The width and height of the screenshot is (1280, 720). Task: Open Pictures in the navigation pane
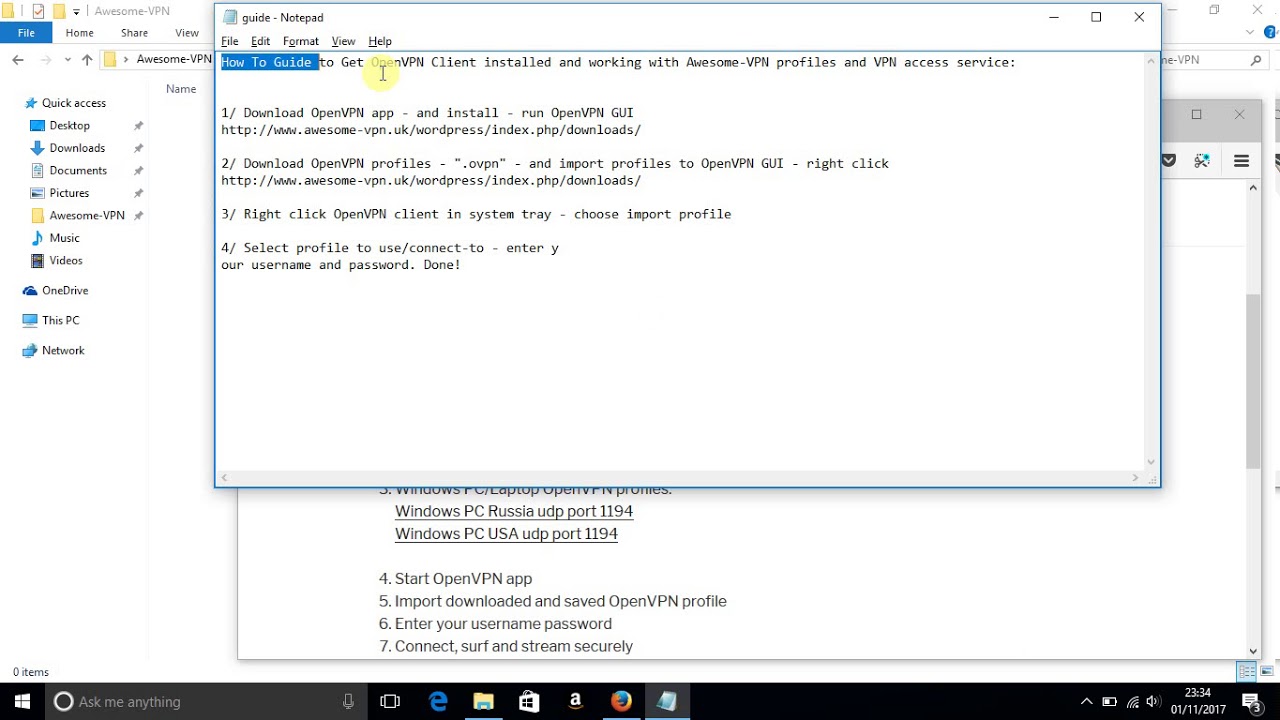pos(69,193)
